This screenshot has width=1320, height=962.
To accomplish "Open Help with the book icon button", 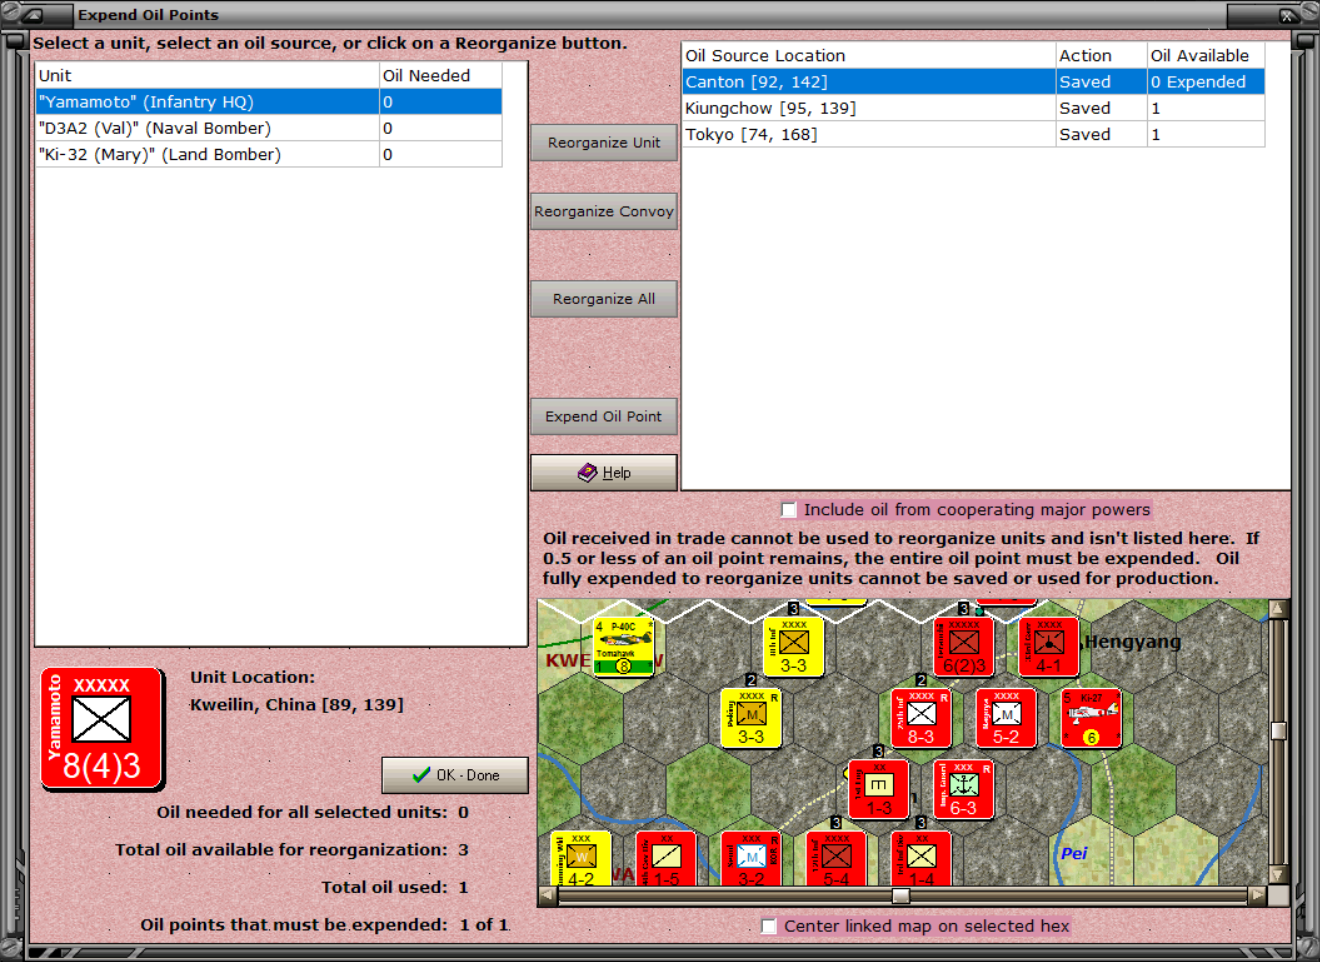I will coord(604,473).
